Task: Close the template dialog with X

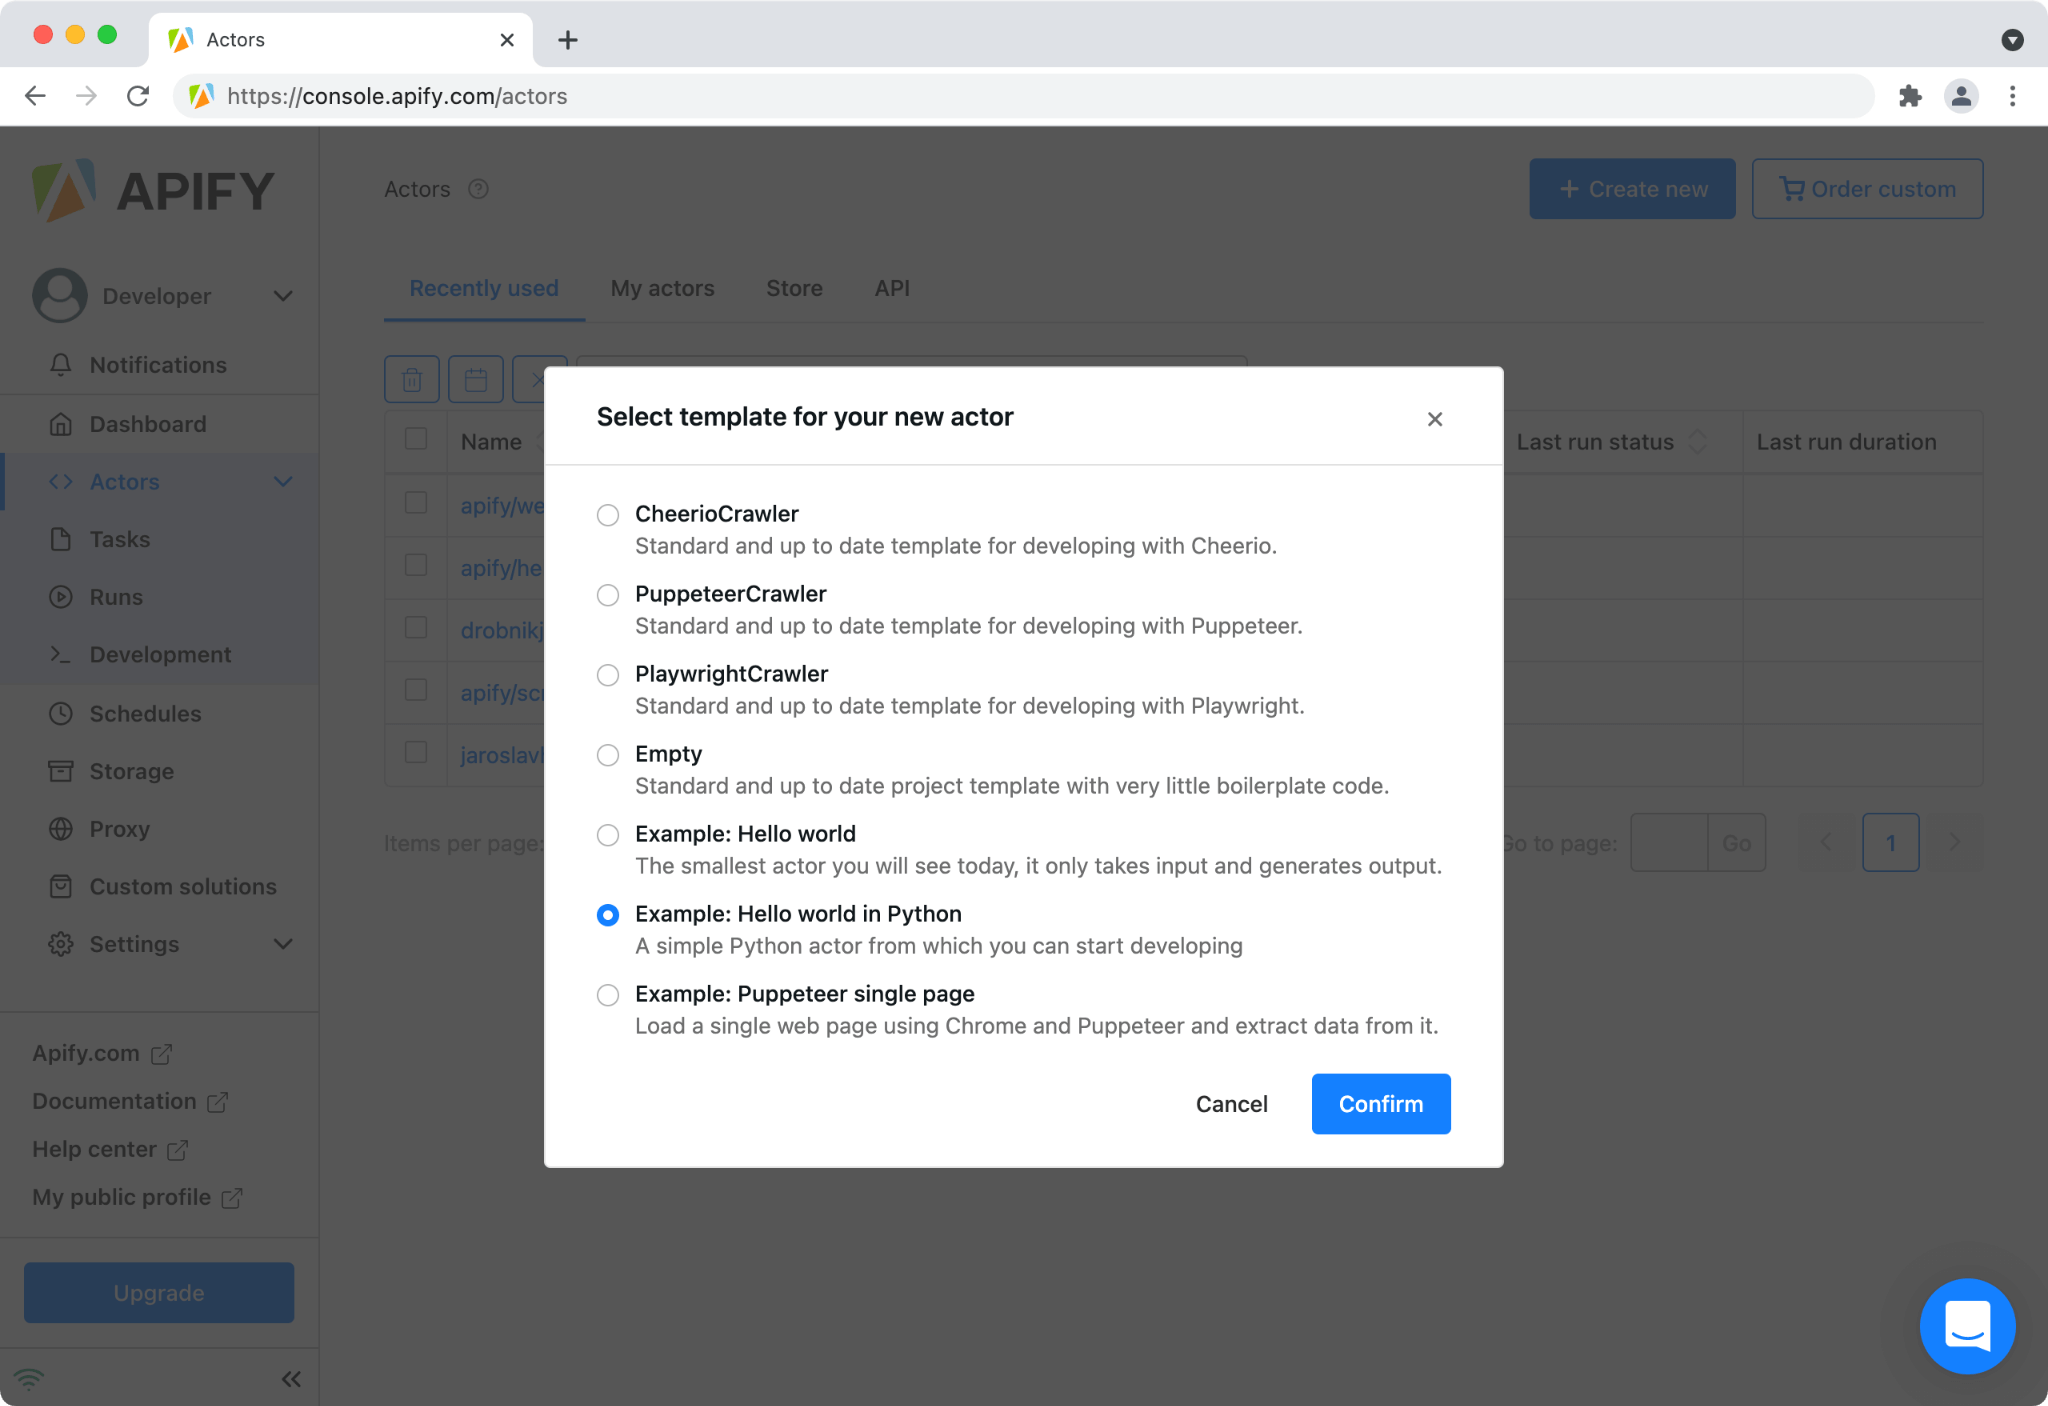Action: coord(1435,419)
